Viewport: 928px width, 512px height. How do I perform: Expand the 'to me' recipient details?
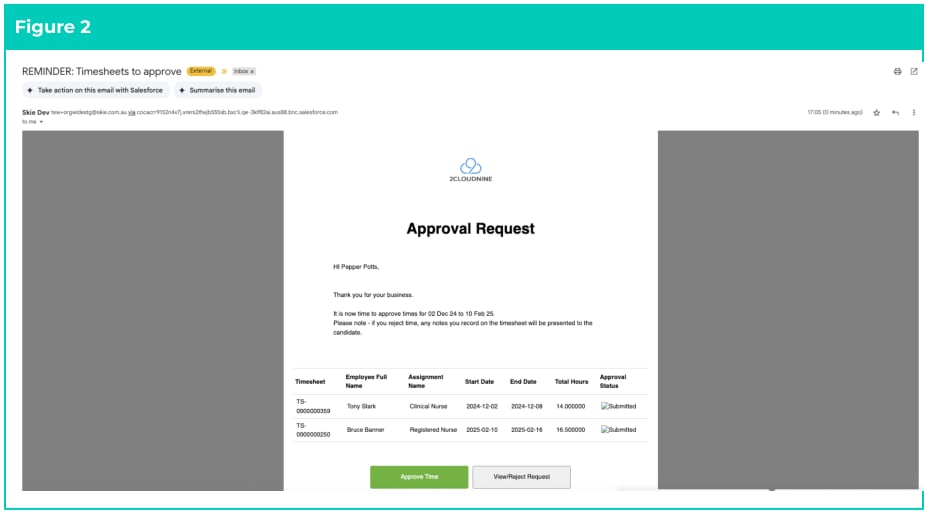41,122
